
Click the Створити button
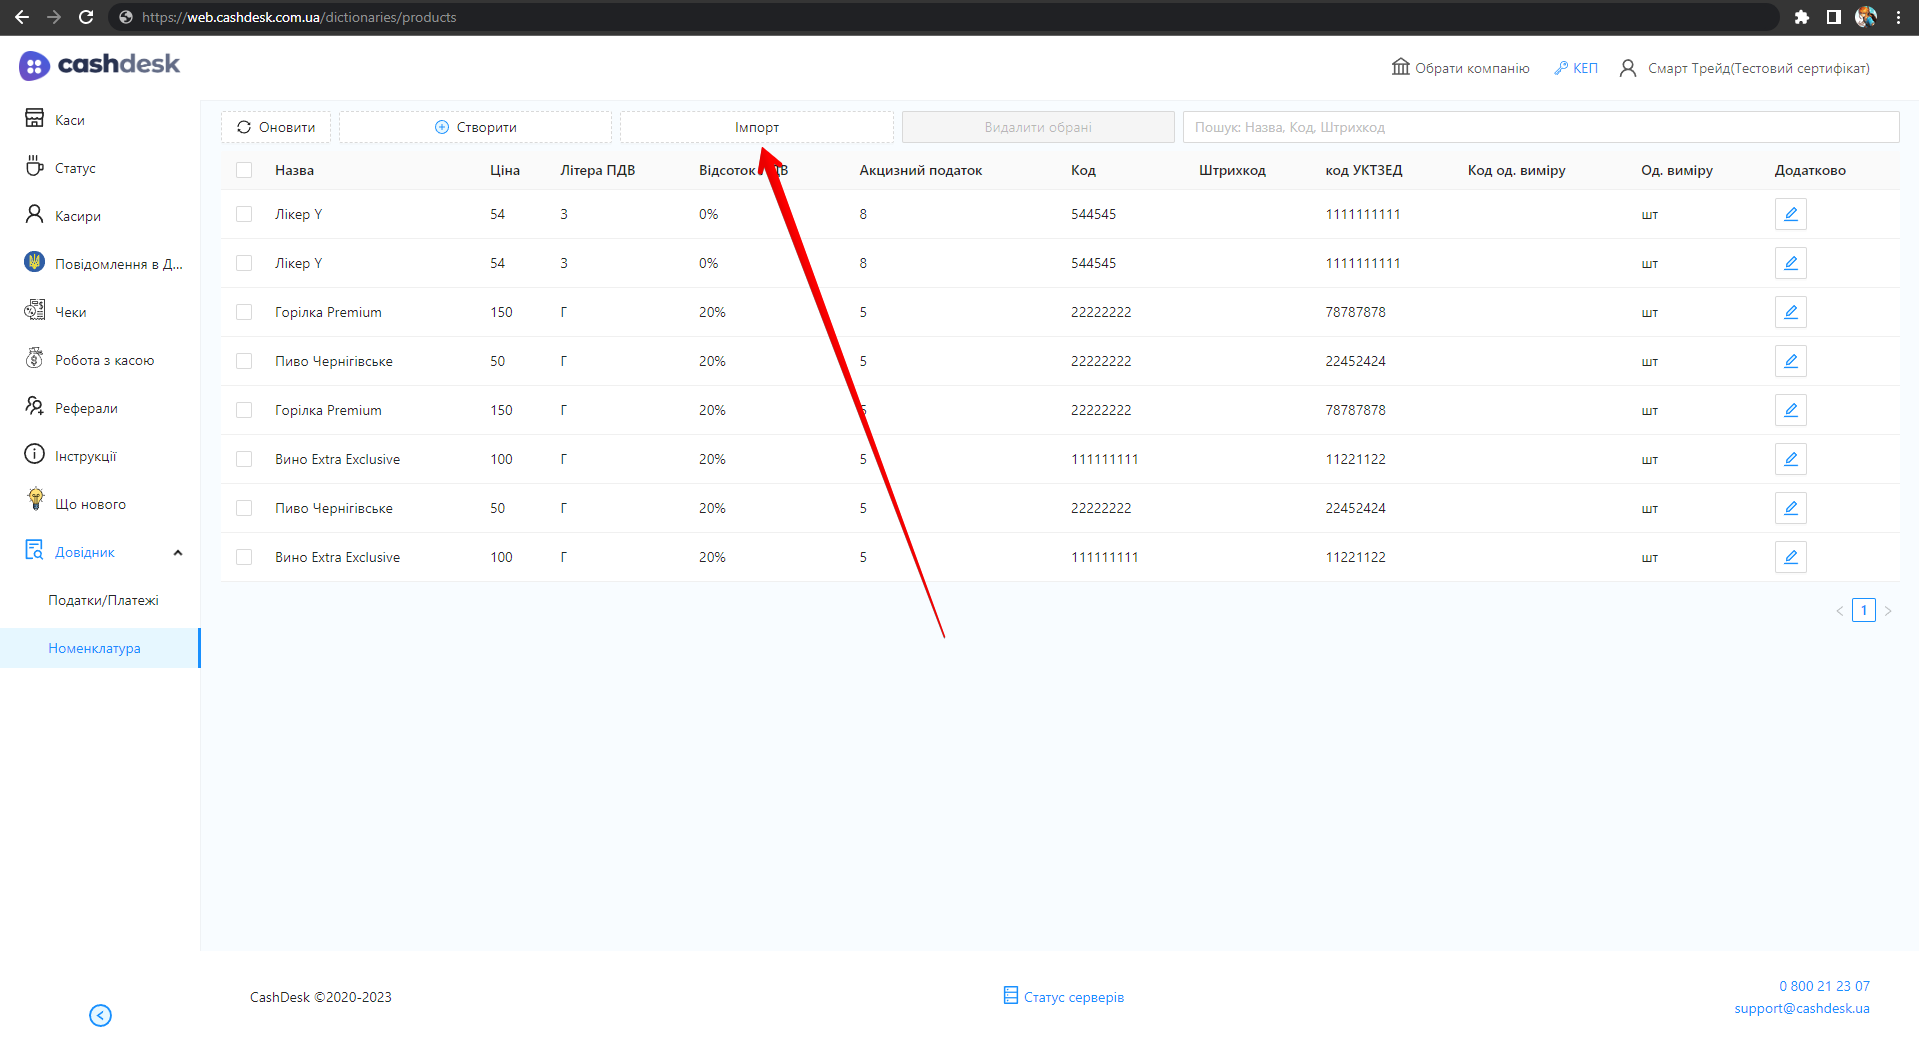[475, 127]
